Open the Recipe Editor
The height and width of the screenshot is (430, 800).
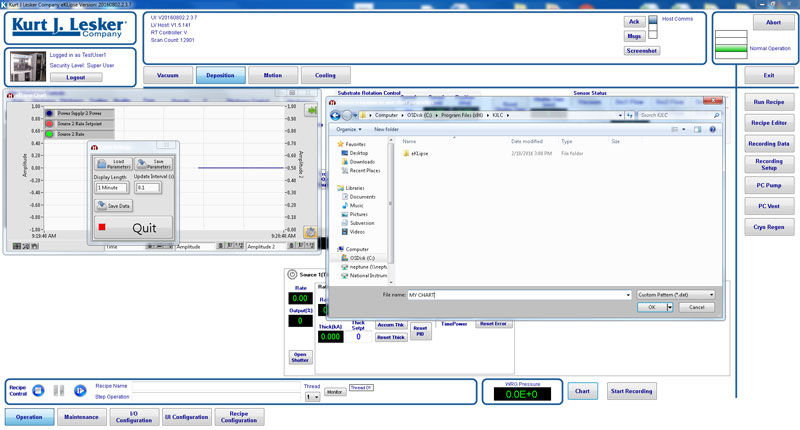pos(769,123)
